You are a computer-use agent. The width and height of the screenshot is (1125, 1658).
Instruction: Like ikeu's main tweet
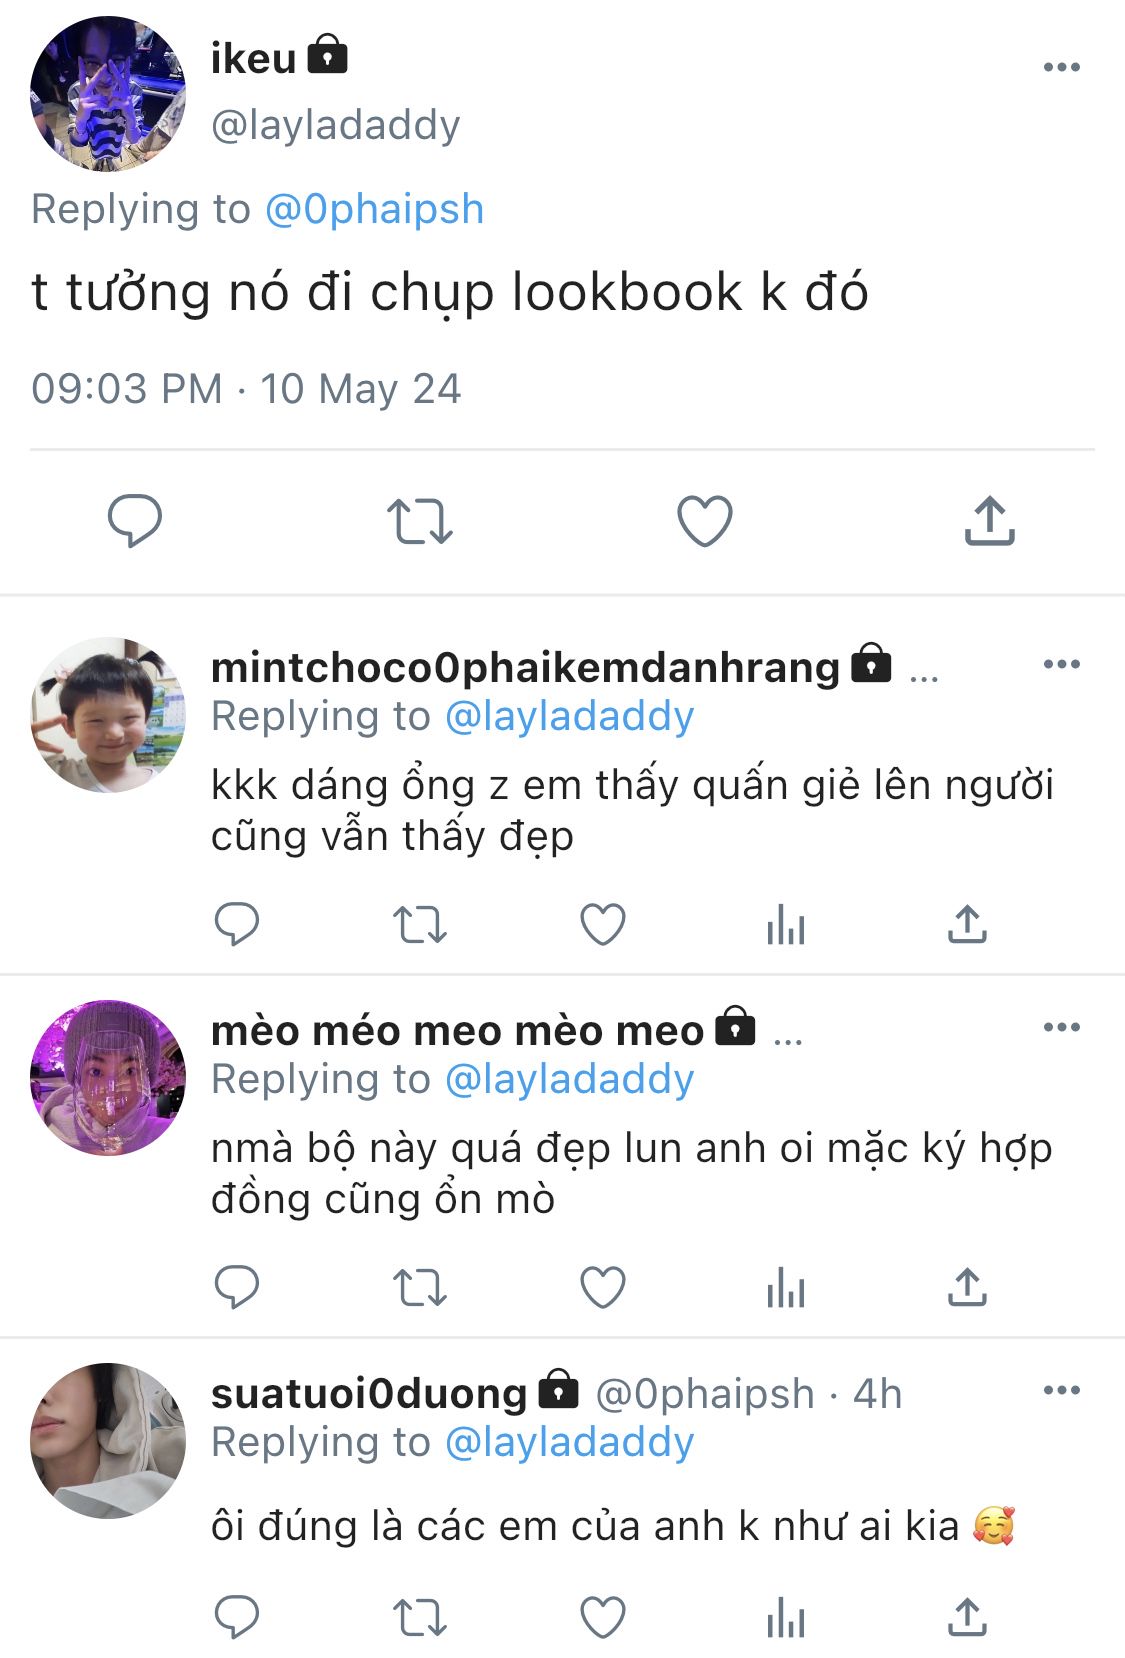(705, 521)
